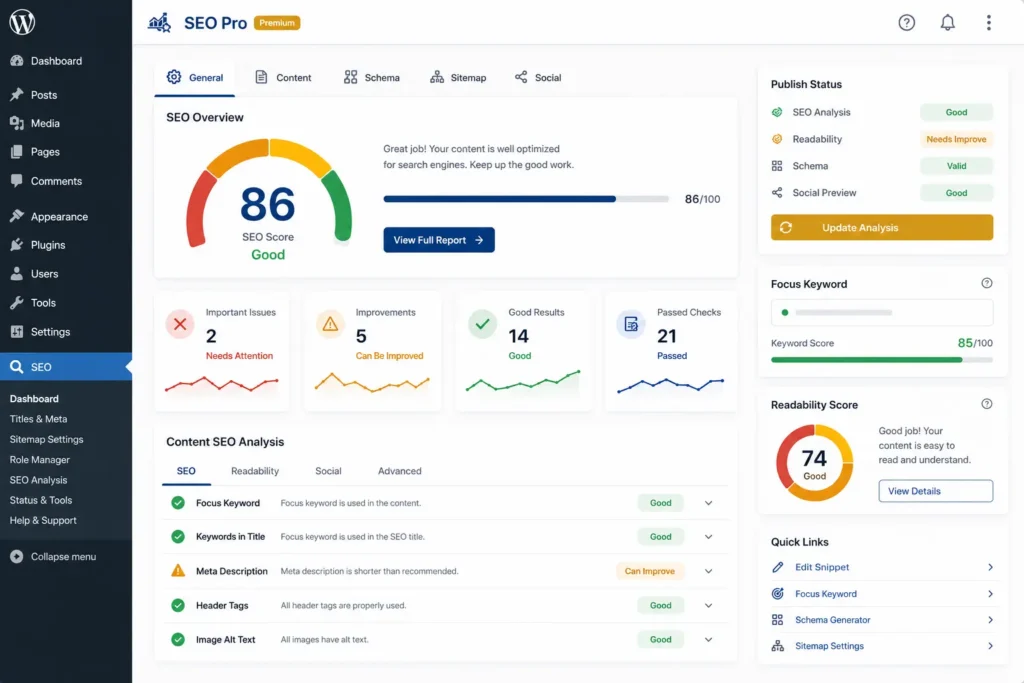The width and height of the screenshot is (1024, 683).
Task: Select the Advanced analysis tab
Action: (x=400, y=471)
